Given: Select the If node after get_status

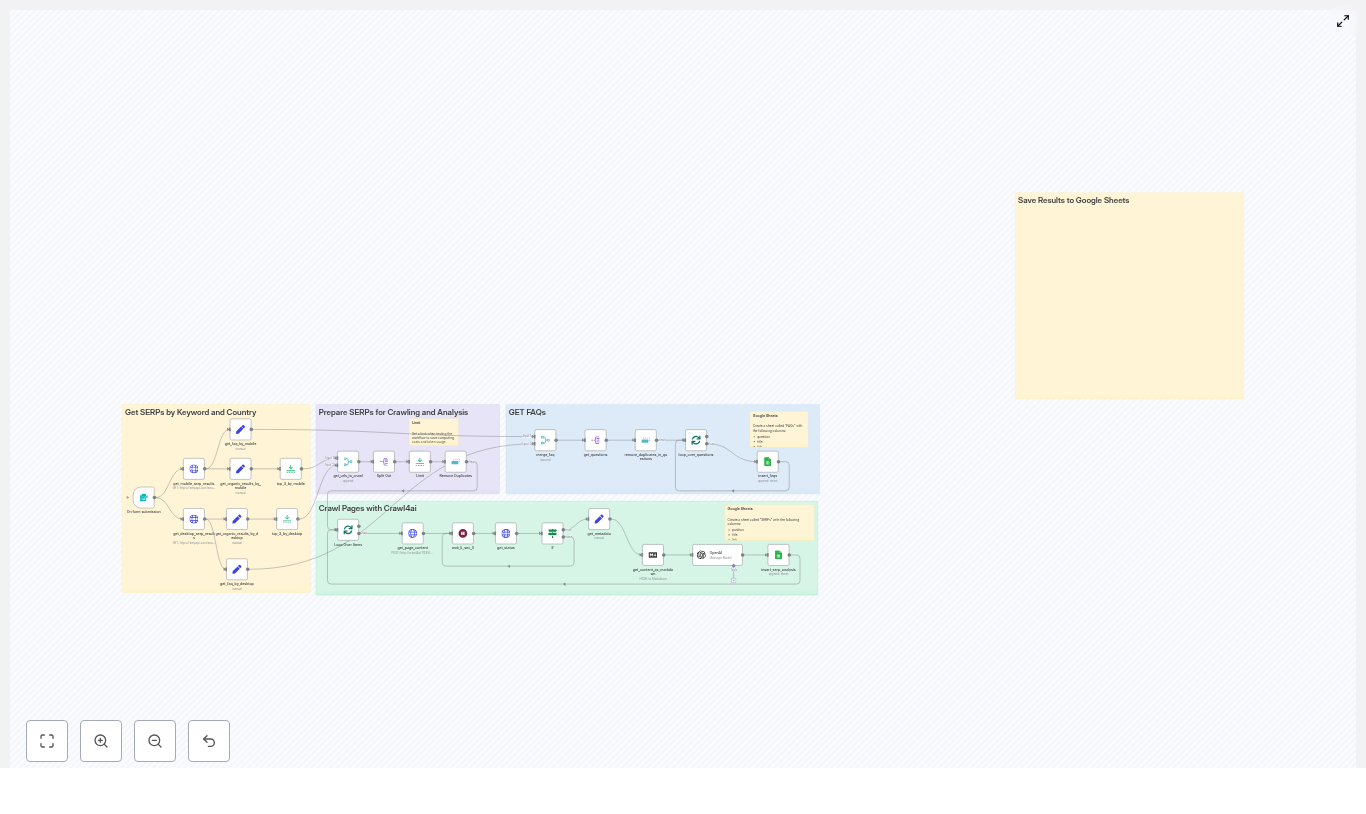Looking at the screenshot, I should point(552,533).
